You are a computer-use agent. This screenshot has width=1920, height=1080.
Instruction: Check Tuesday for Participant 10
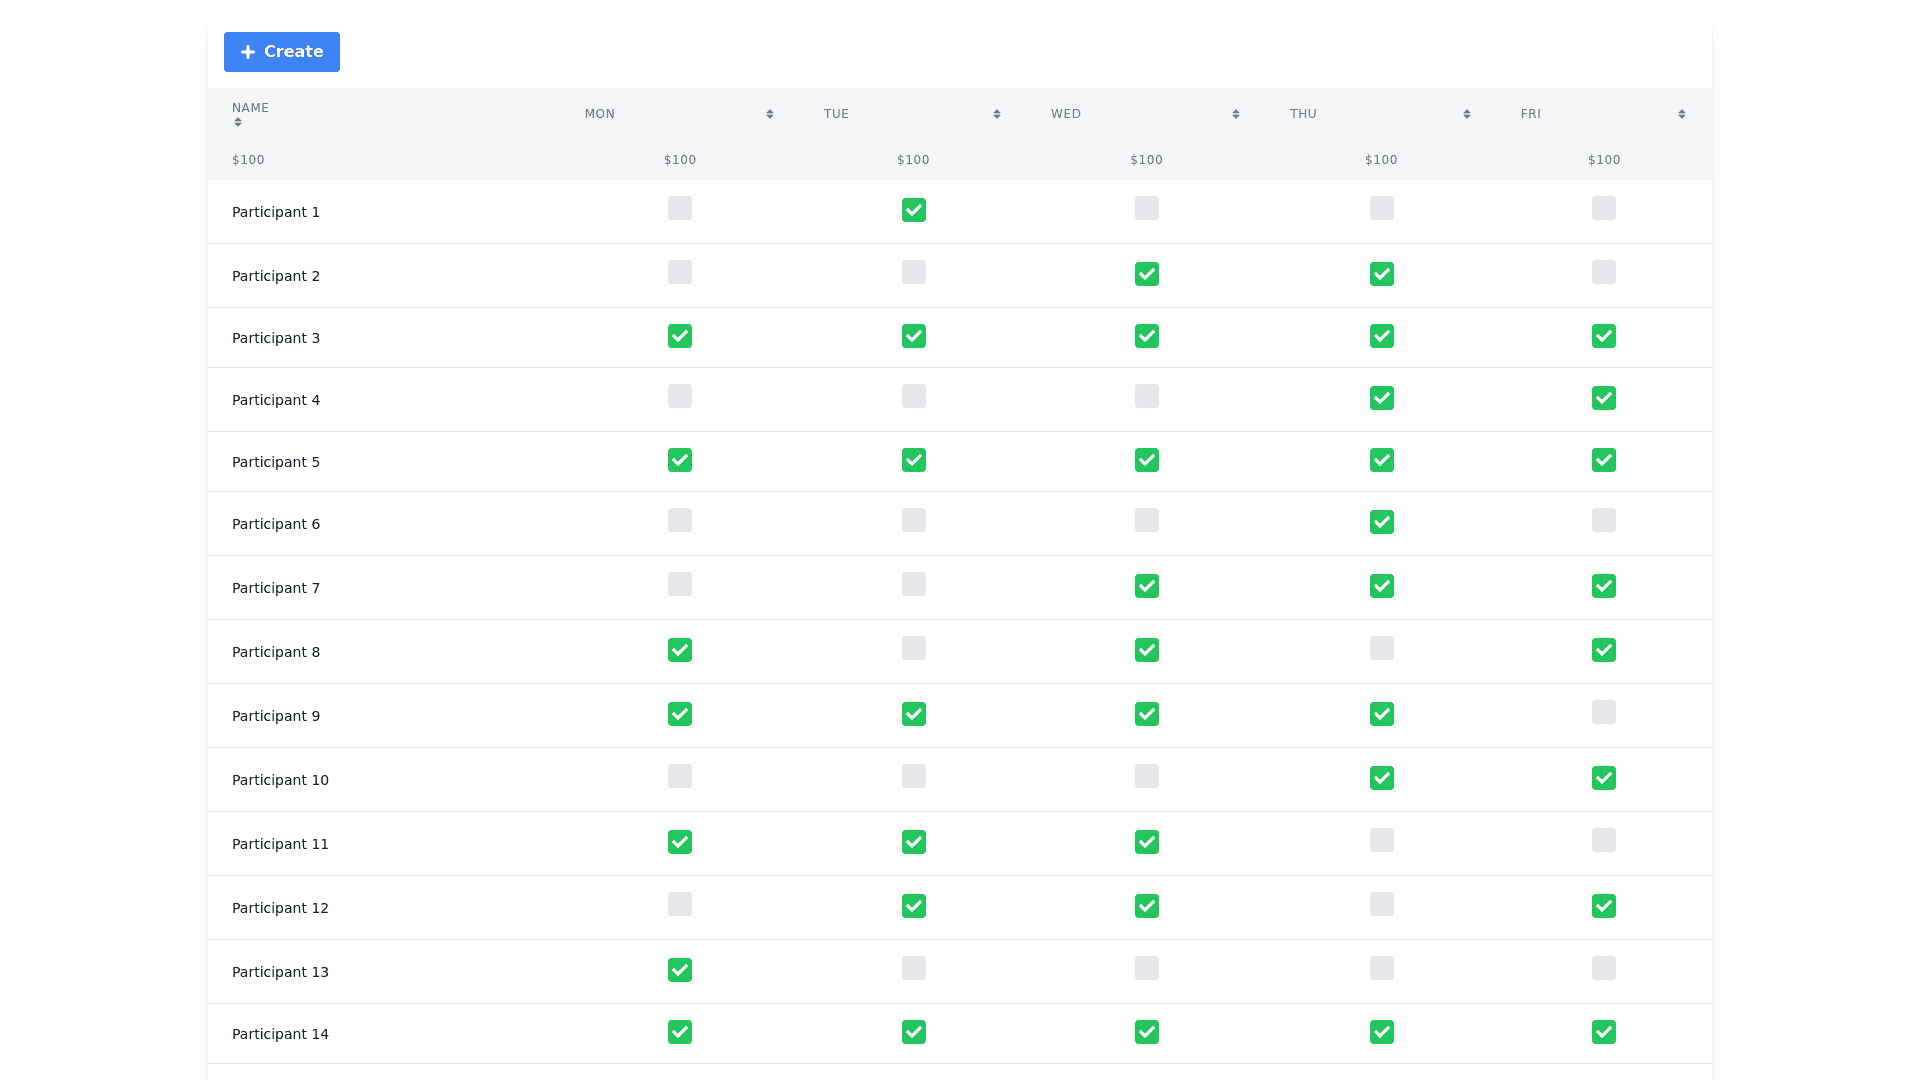tap(913, 776)
